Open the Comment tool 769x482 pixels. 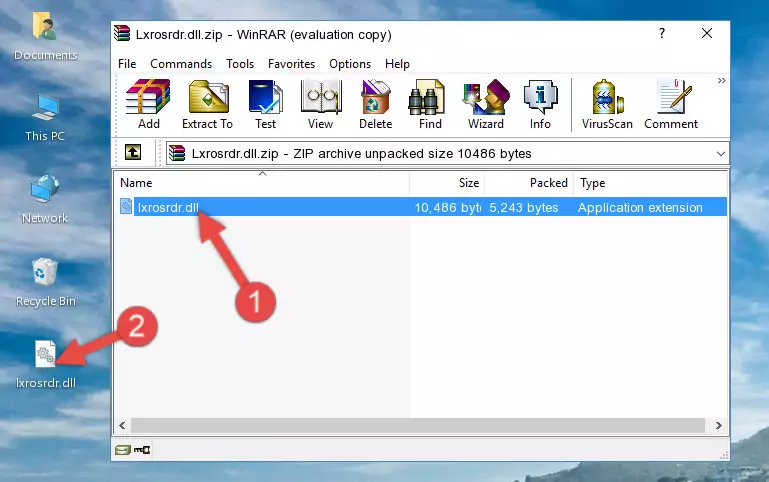[x=671, y=104]
